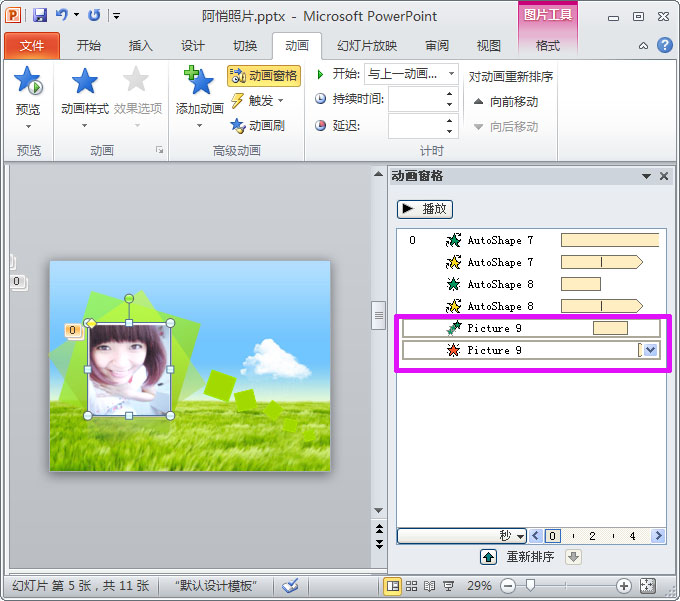Close the 动画窗格 pane
Image resolution: width=680 pixels, height=601 pixels.
tap(664, 176)
